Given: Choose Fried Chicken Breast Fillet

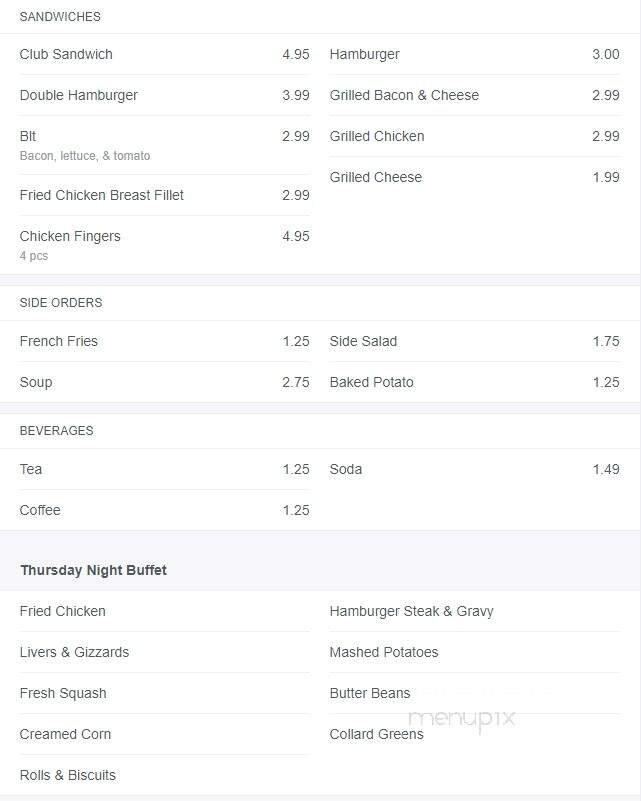Looking at the screenshot, I should tap(102, 196).
